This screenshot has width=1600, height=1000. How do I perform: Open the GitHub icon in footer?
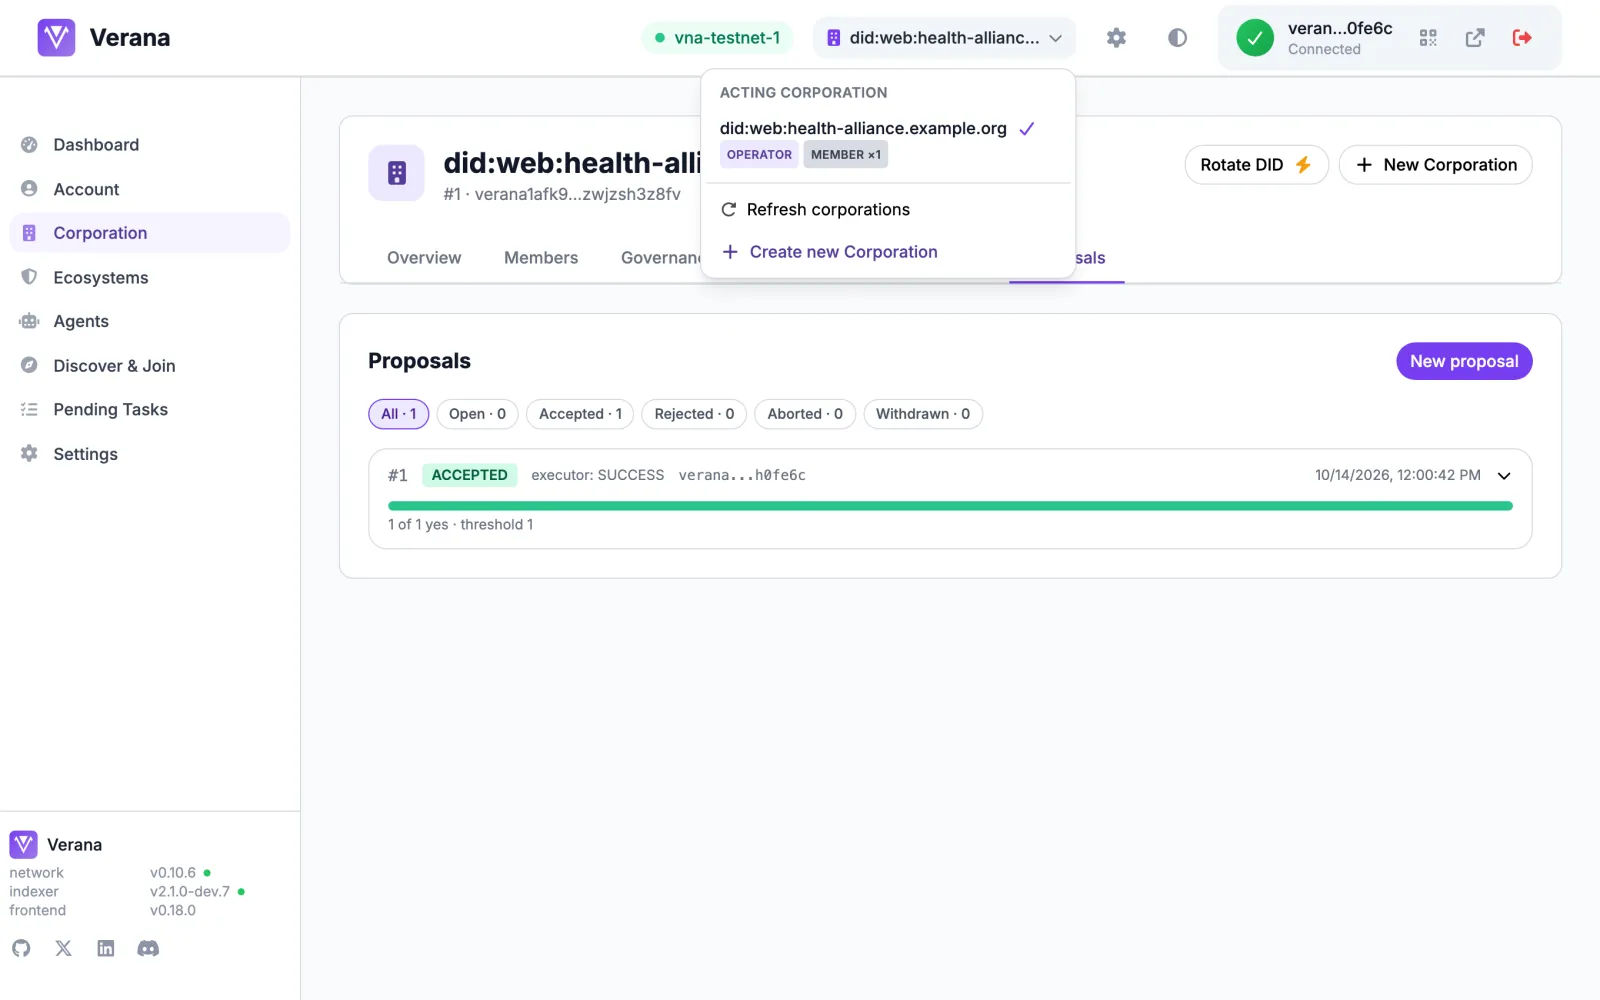(x=21, y=948)
